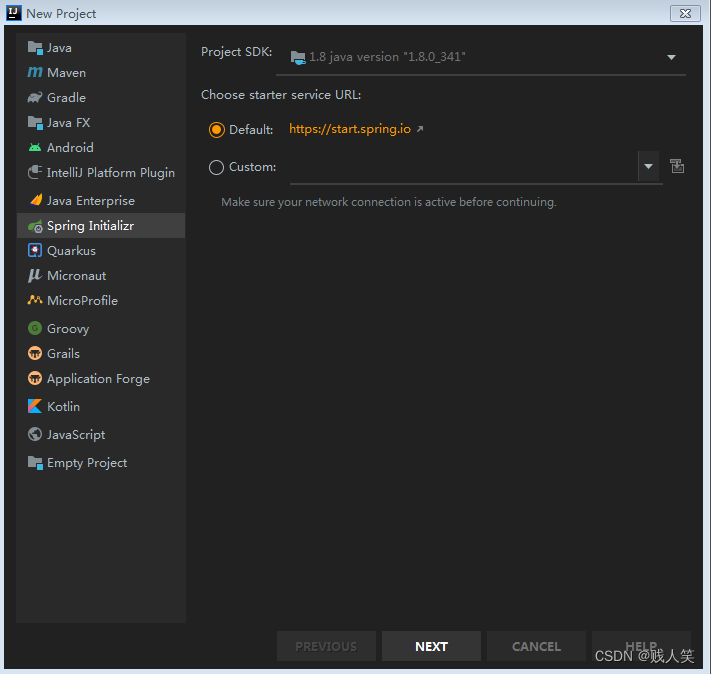Click the PREVIOUS button
This screenshot has height=674, width=711.
coord(326,646)
